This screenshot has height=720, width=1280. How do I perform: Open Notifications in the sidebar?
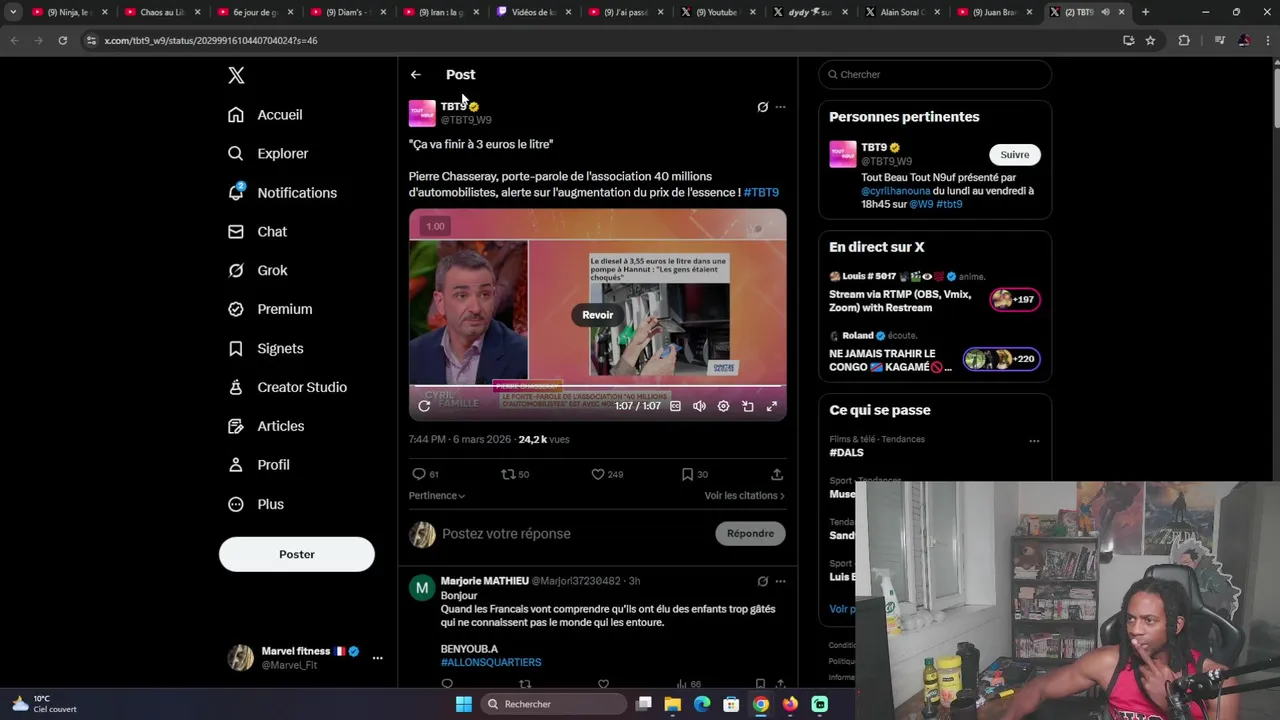282,193
